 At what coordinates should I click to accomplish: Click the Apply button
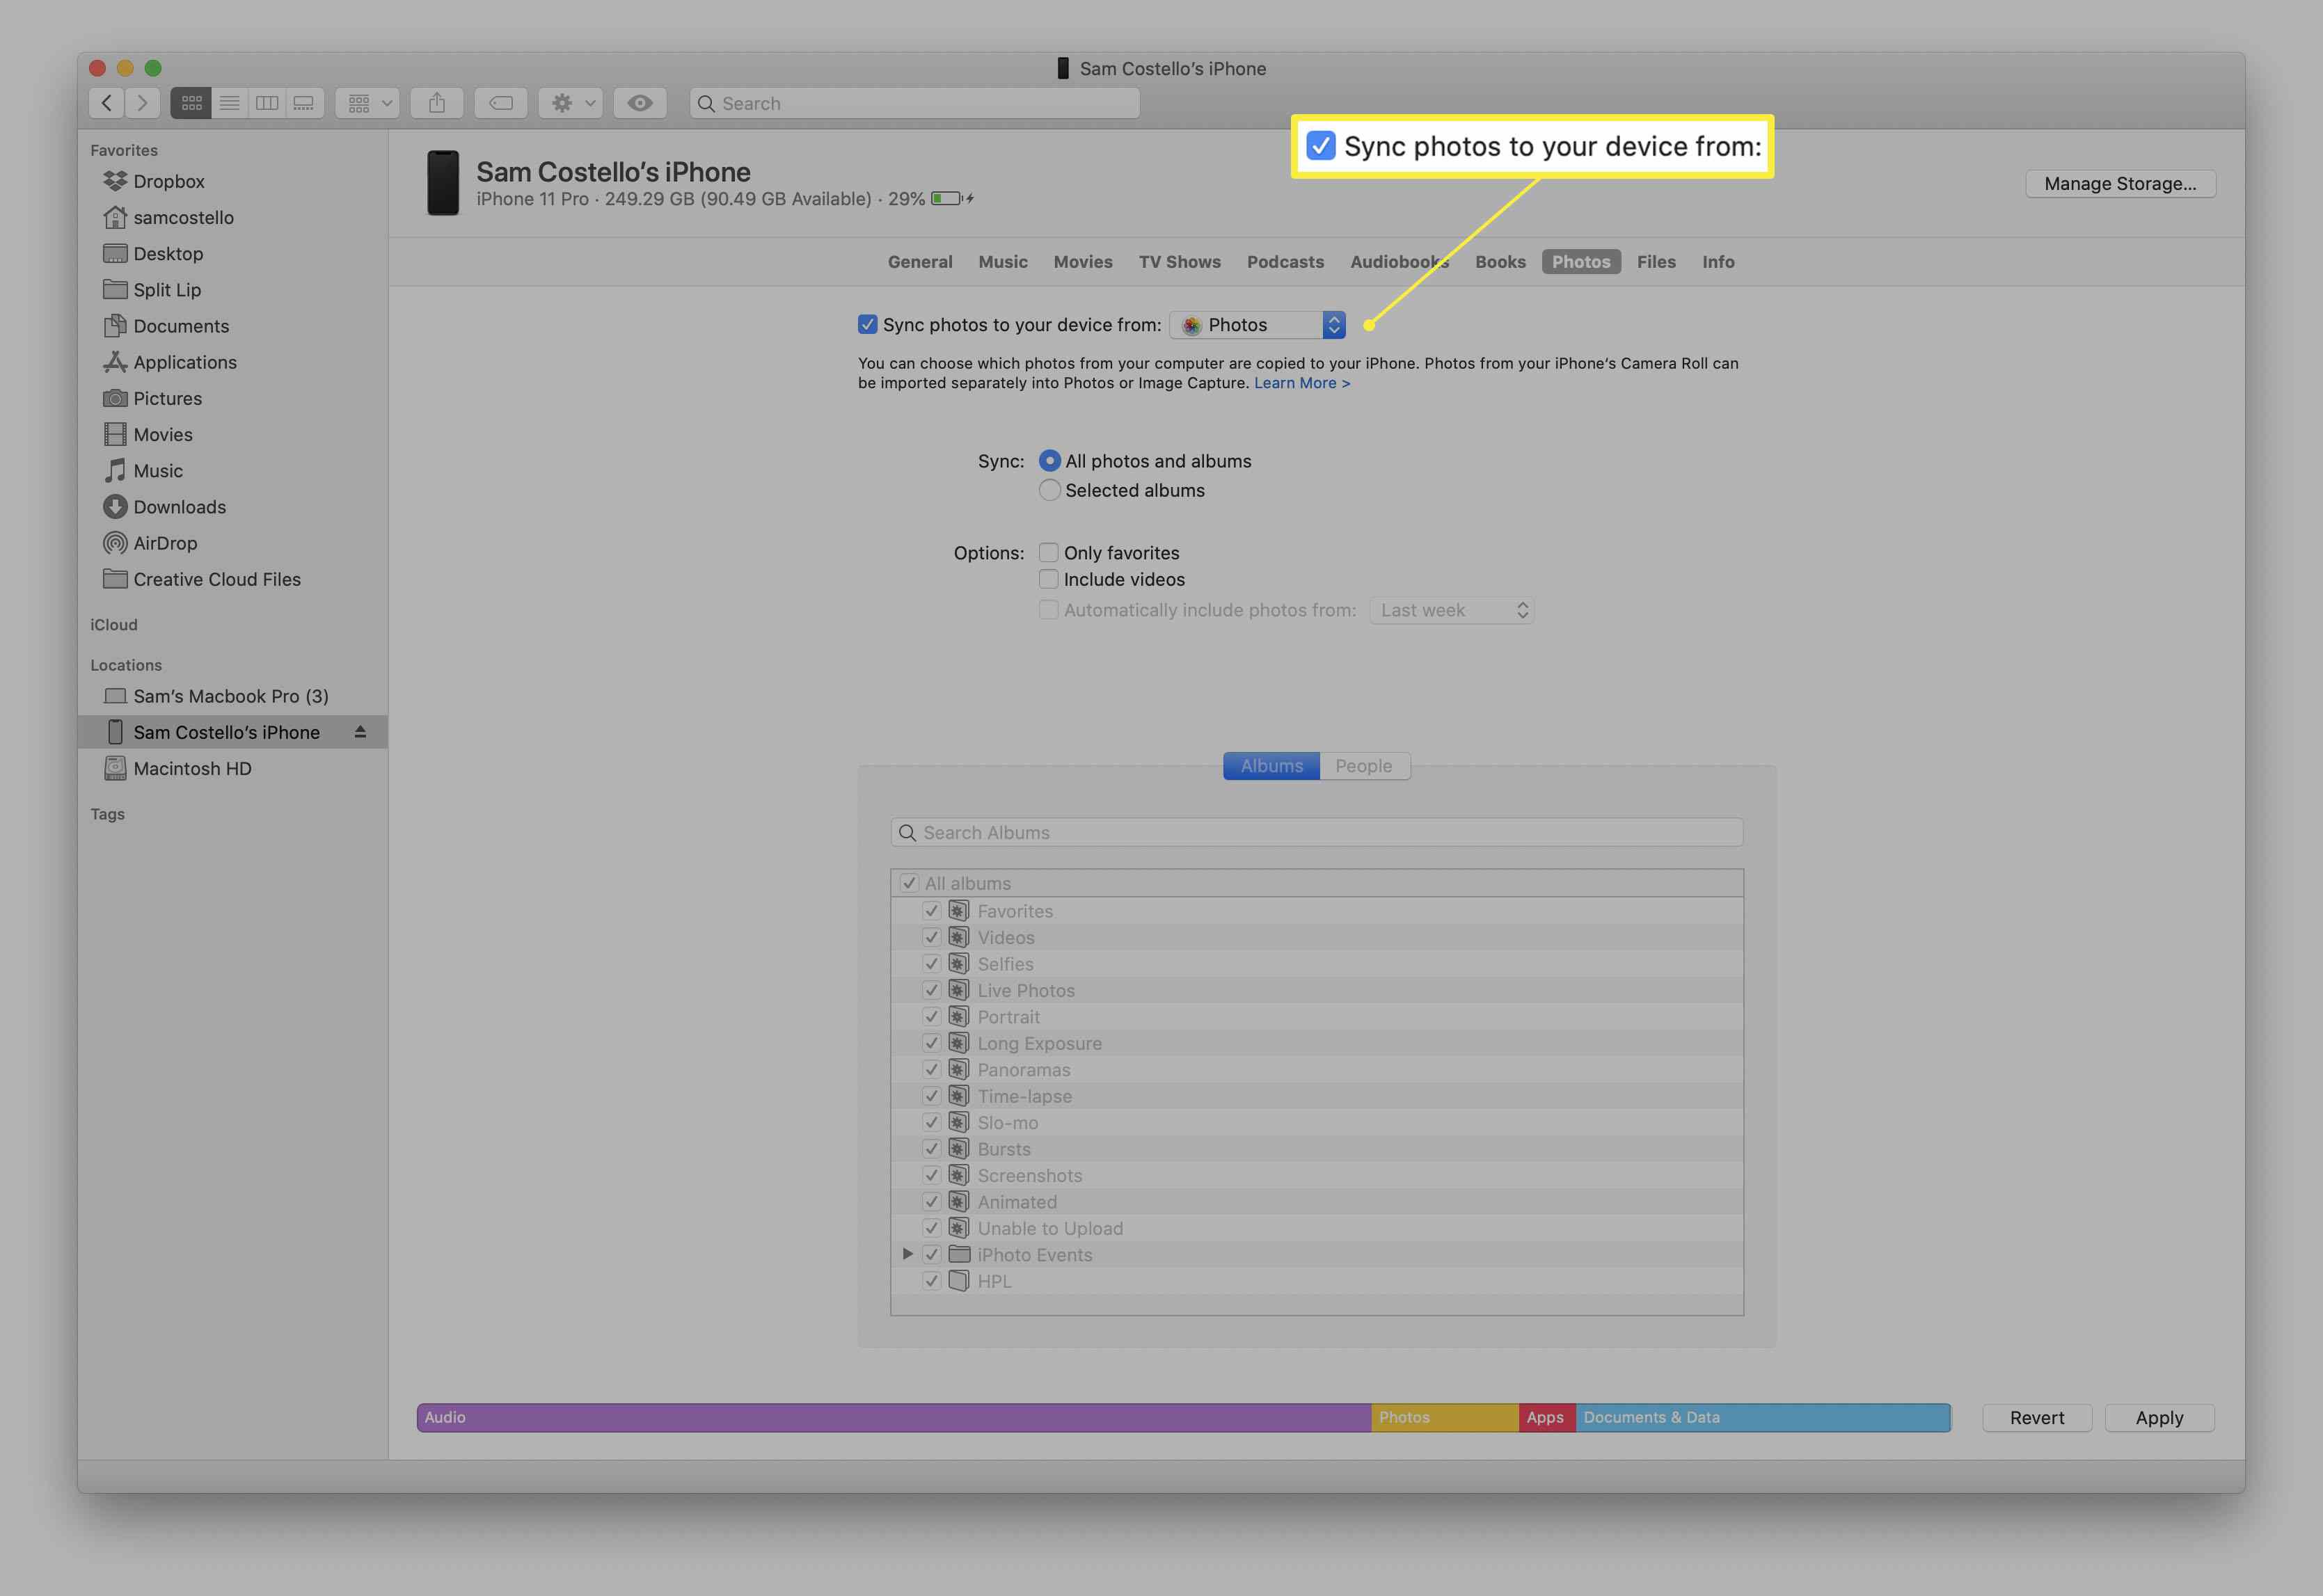(2159, 1418)
